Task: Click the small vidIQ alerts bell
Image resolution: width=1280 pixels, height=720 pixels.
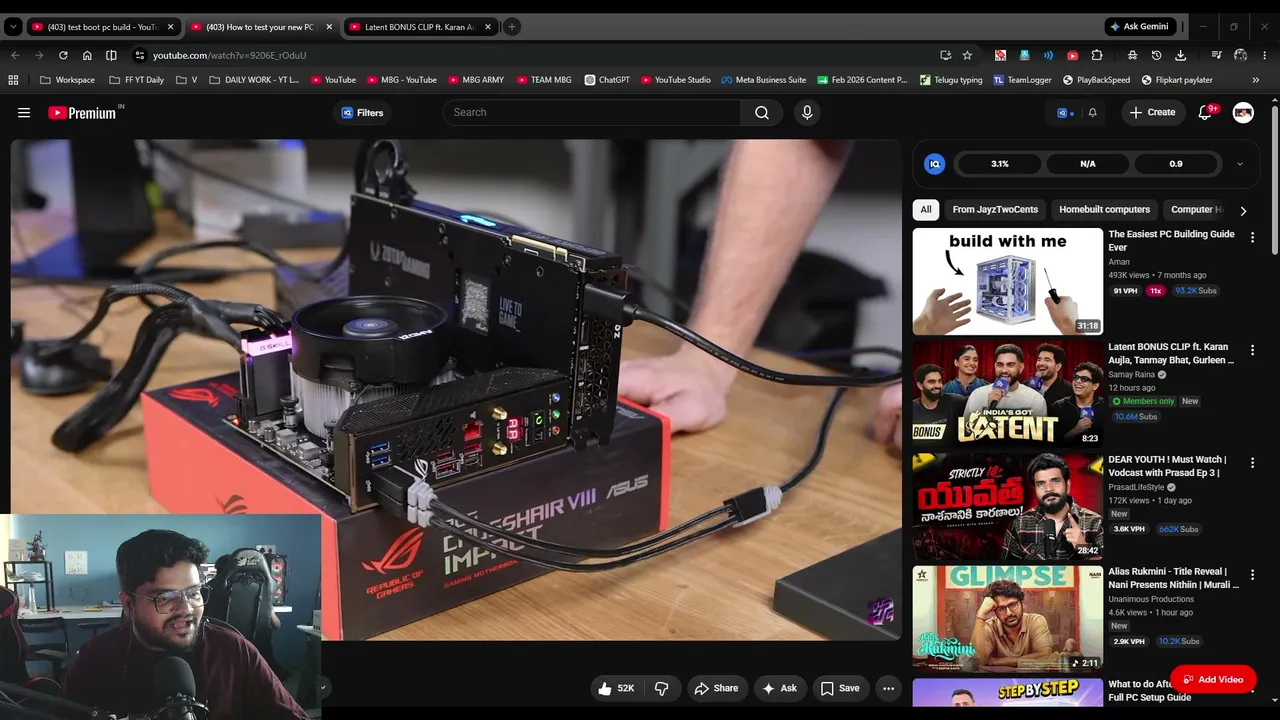Action: point(1092,113)
